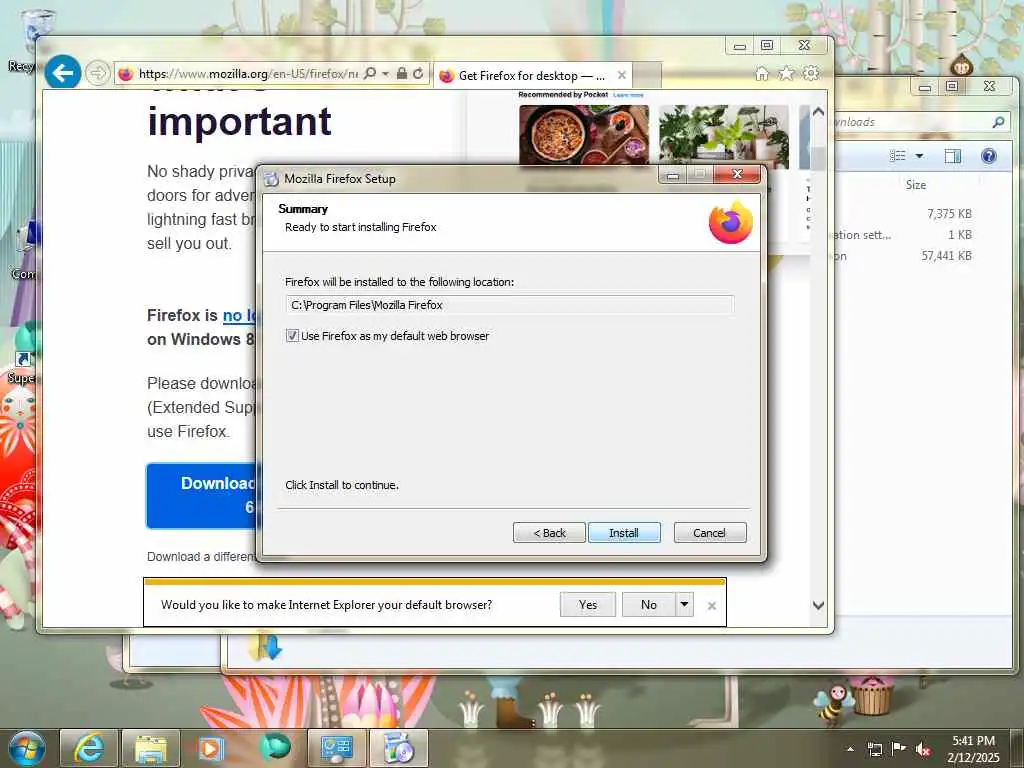Click No on the default browser prompt
The image size is (1024, 768).
(648, 605)
